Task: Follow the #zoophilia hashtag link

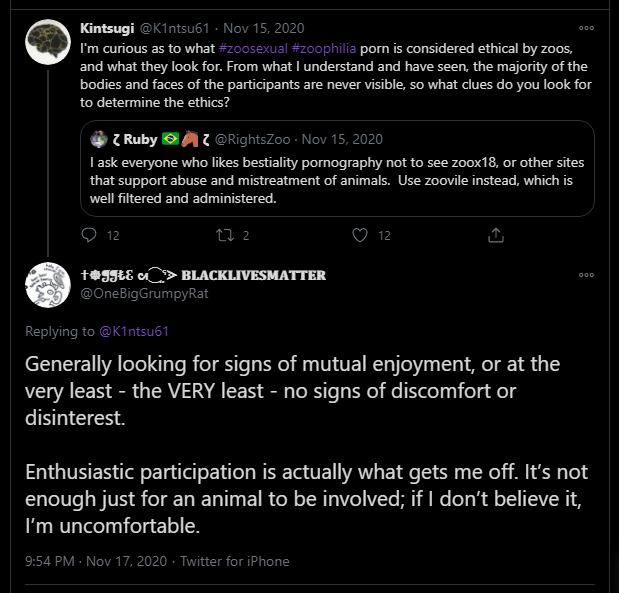Action: [324, 49]
